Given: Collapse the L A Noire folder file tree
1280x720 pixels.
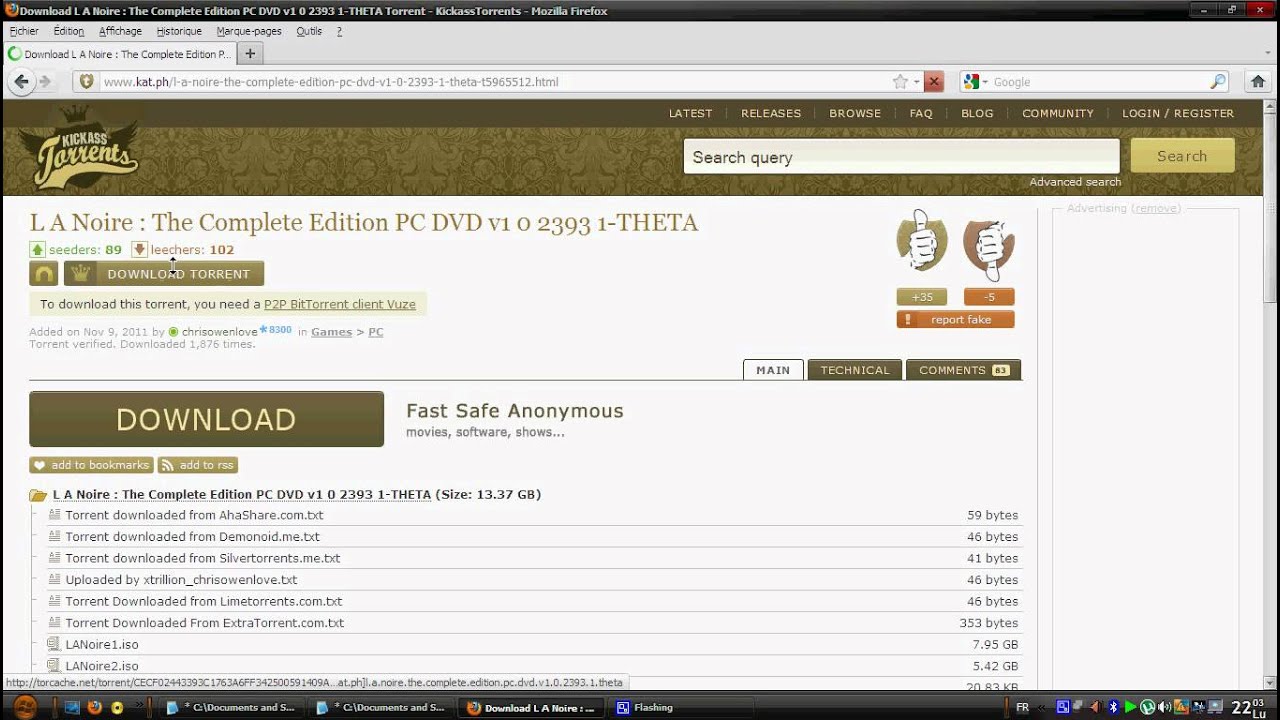Looking at the screenshot, I should tap(39, 495).
